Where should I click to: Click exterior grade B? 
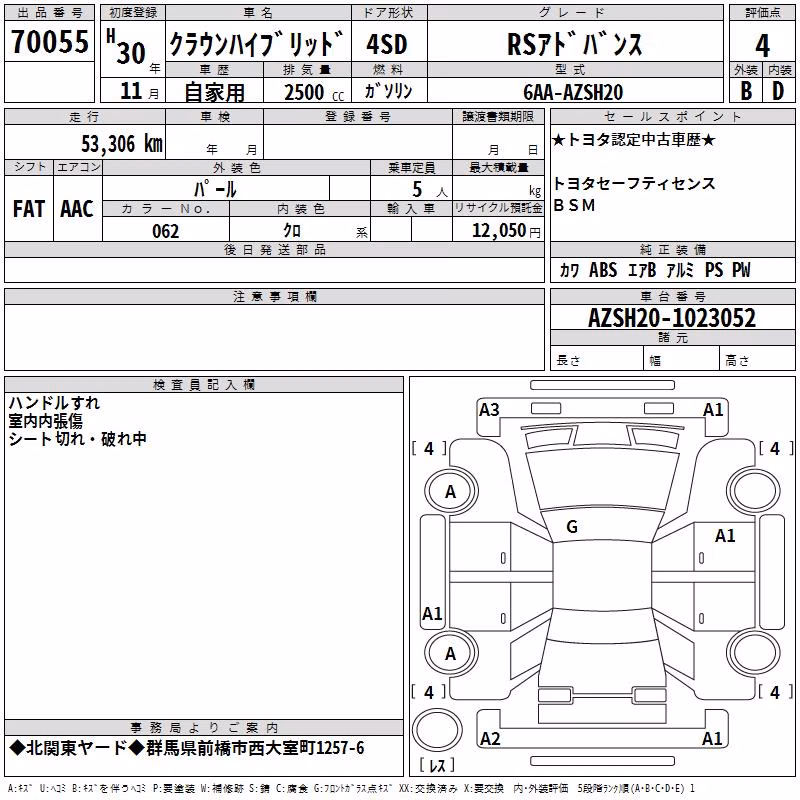746,91
